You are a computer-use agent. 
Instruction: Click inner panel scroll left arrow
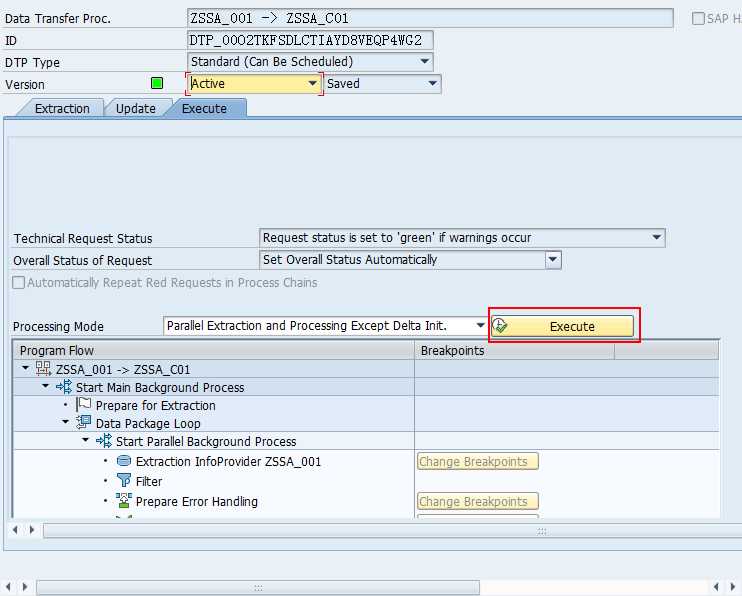click(16, 530)
